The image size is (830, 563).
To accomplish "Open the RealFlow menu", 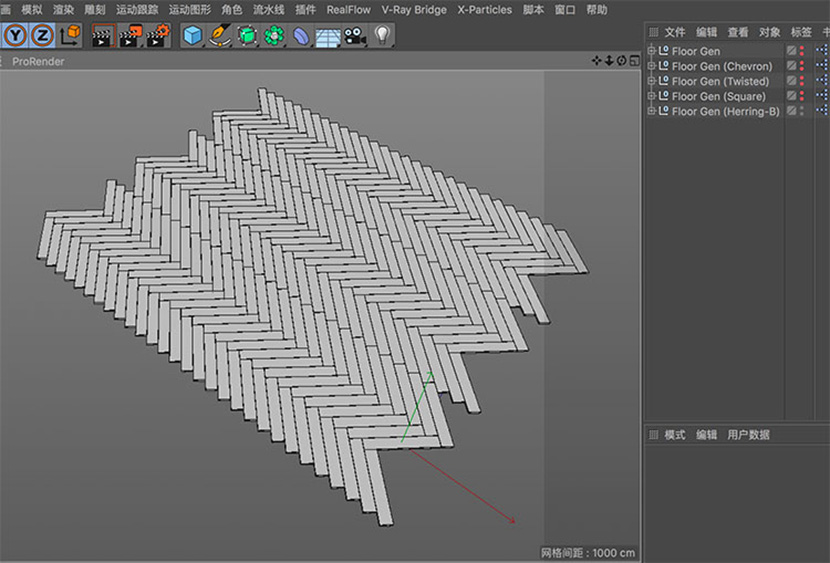I will [x=348, y=10].
